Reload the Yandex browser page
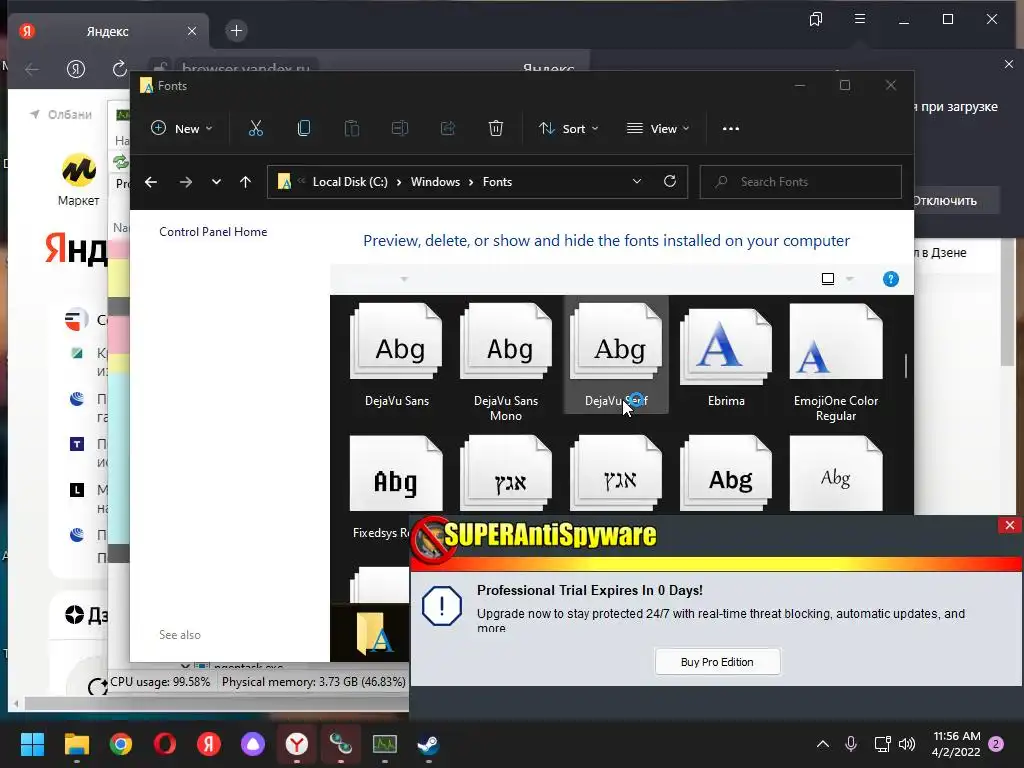Viewport: 1024px width, 768px height. click(x=120, y=69)
